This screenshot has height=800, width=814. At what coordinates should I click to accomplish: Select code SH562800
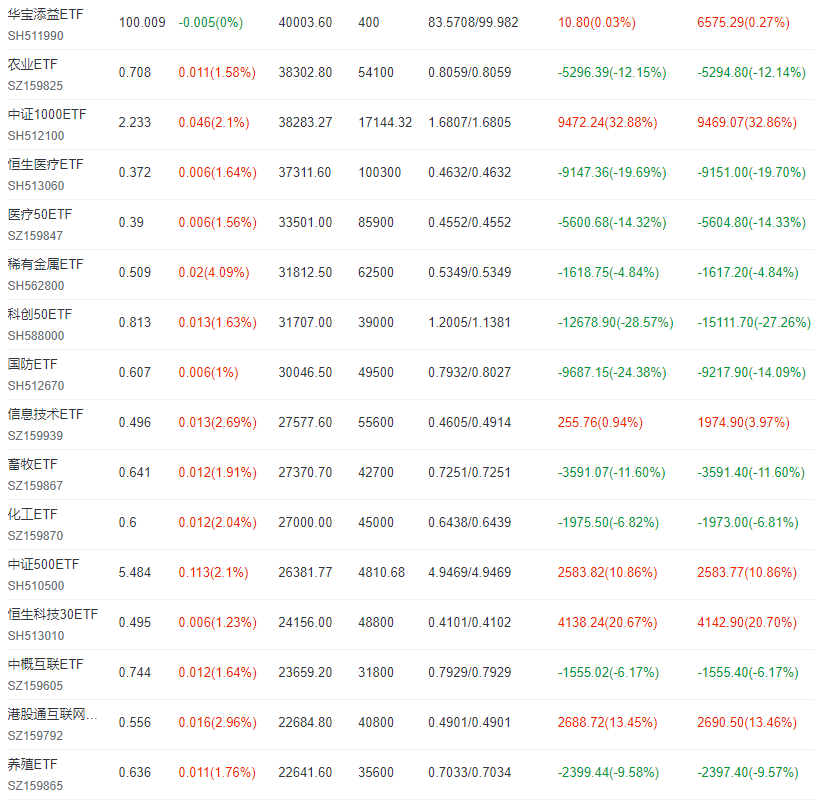pos(36,286)
